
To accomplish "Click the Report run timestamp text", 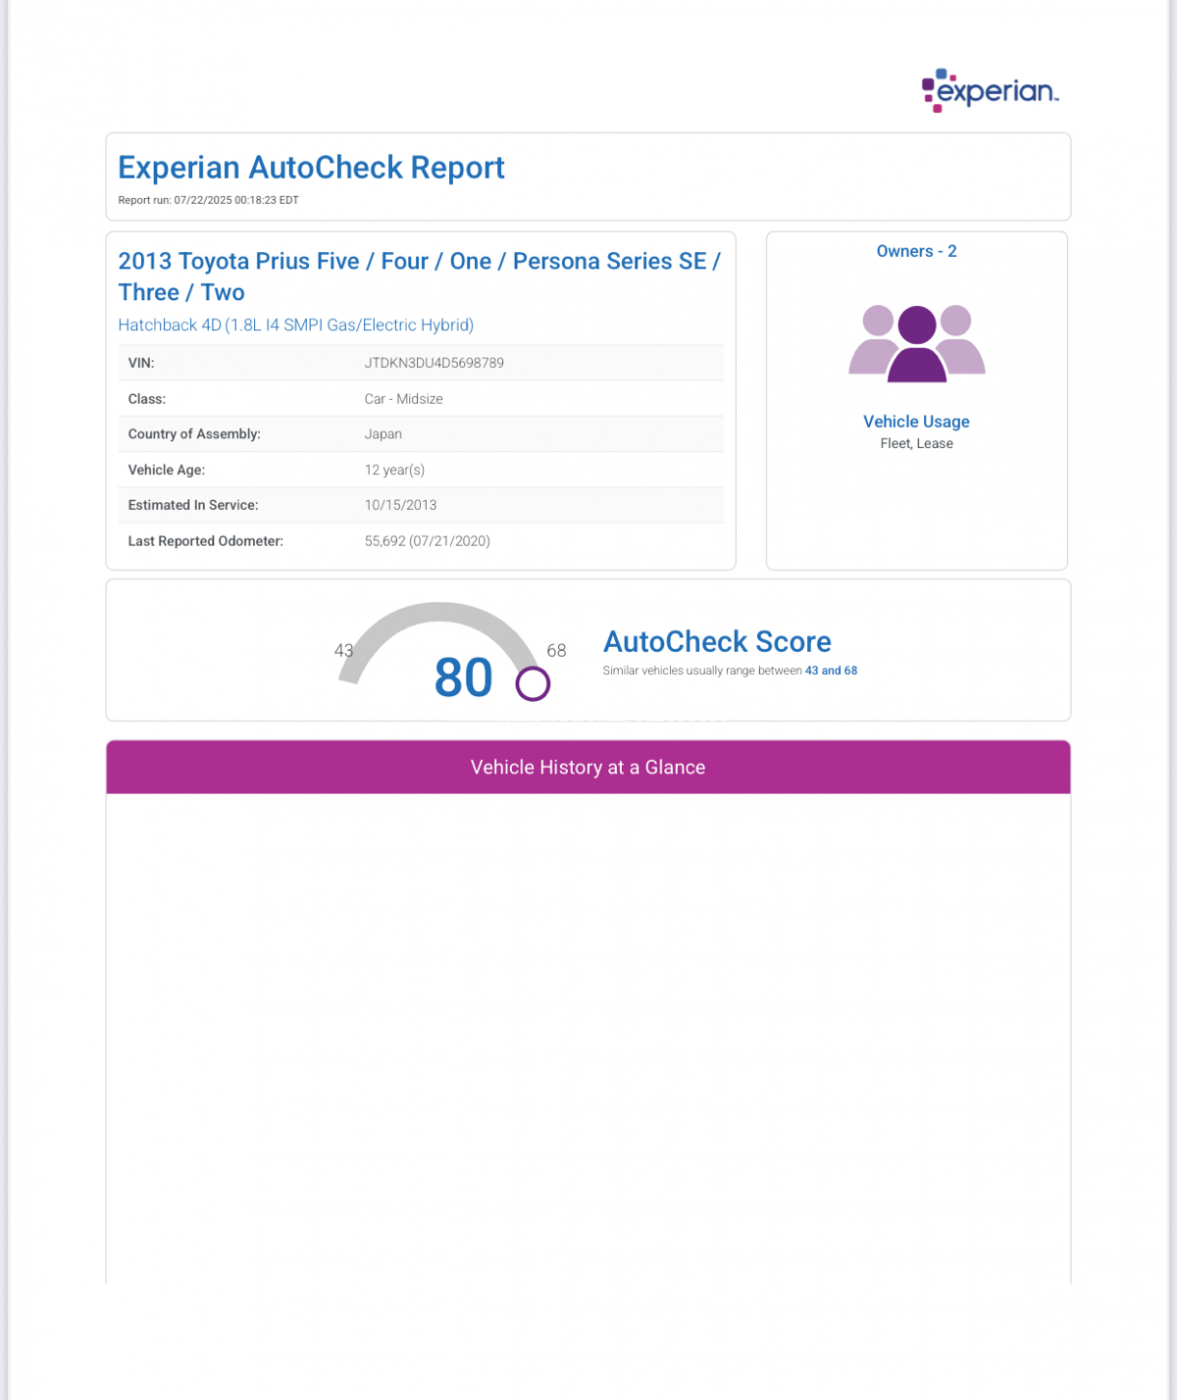I will (x=208, y=200).
